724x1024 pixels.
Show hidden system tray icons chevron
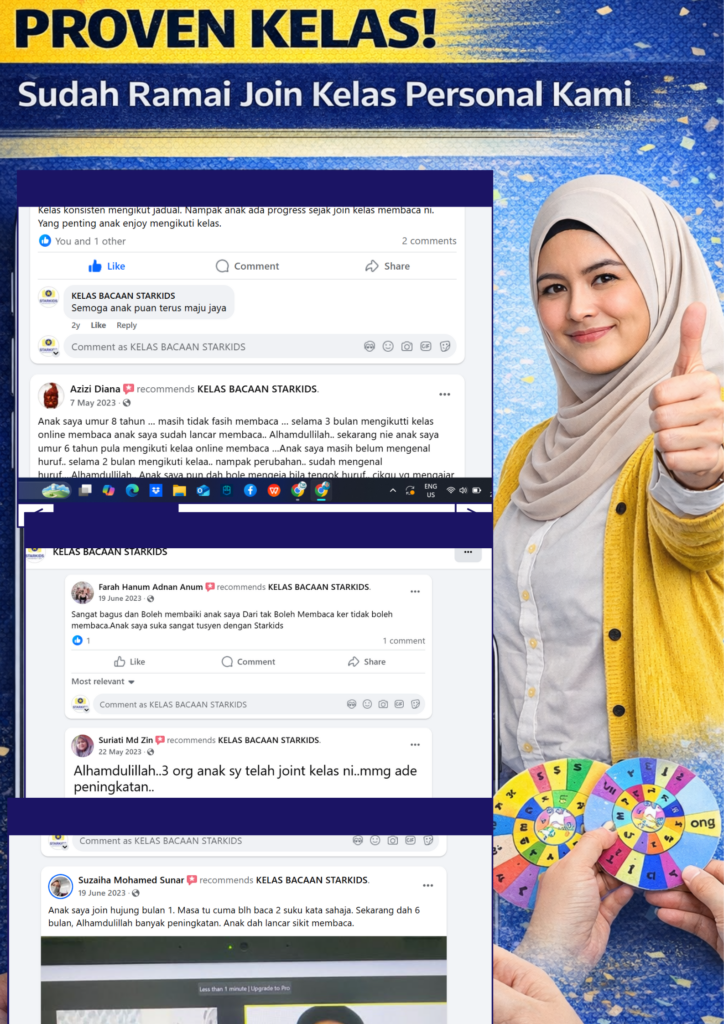392,490
